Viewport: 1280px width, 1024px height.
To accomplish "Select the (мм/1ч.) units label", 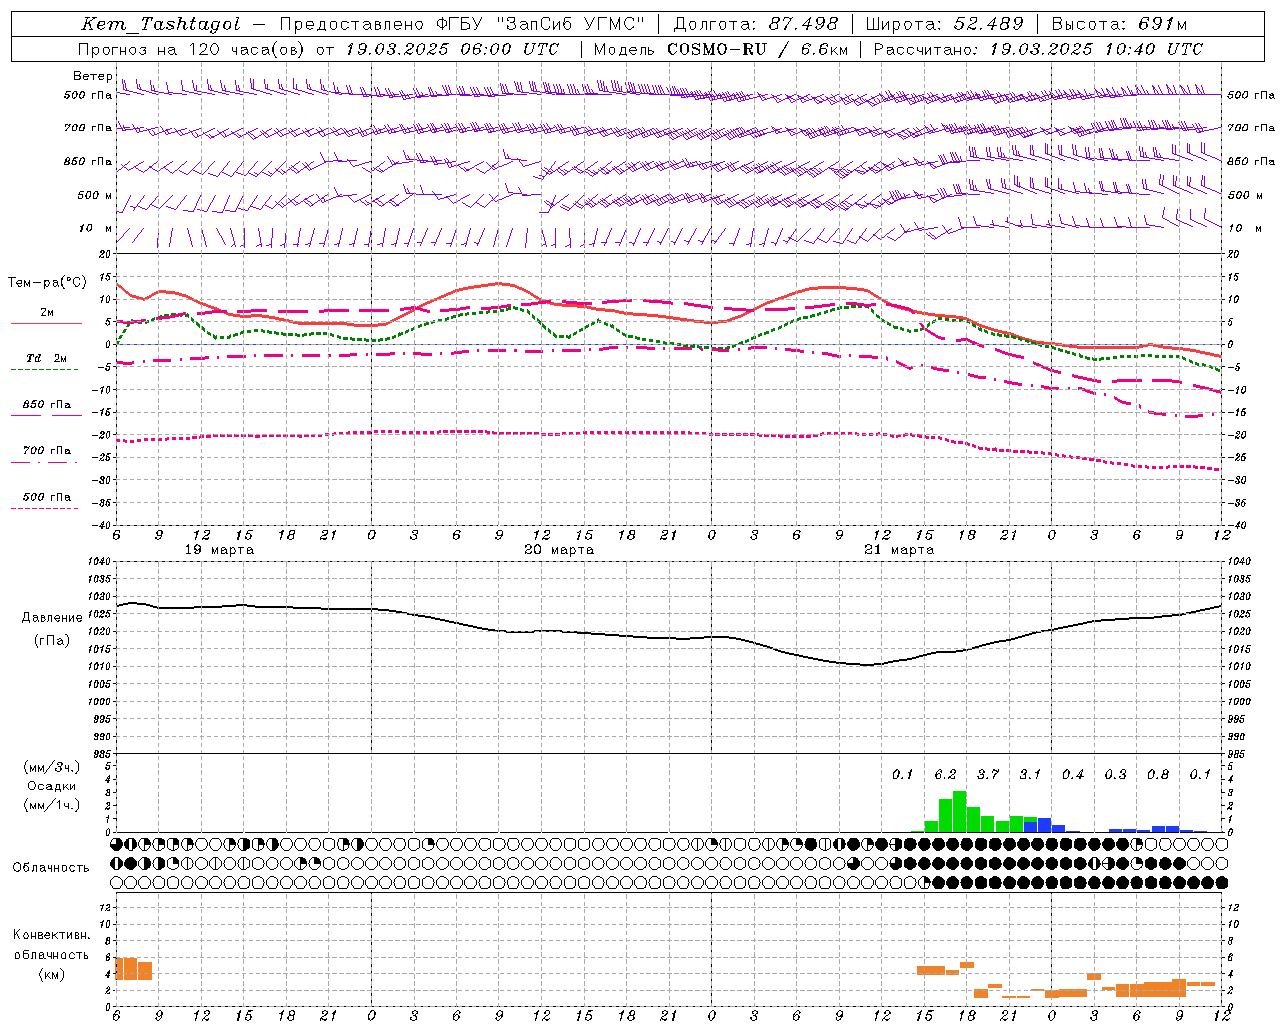I will pos(51,805).
